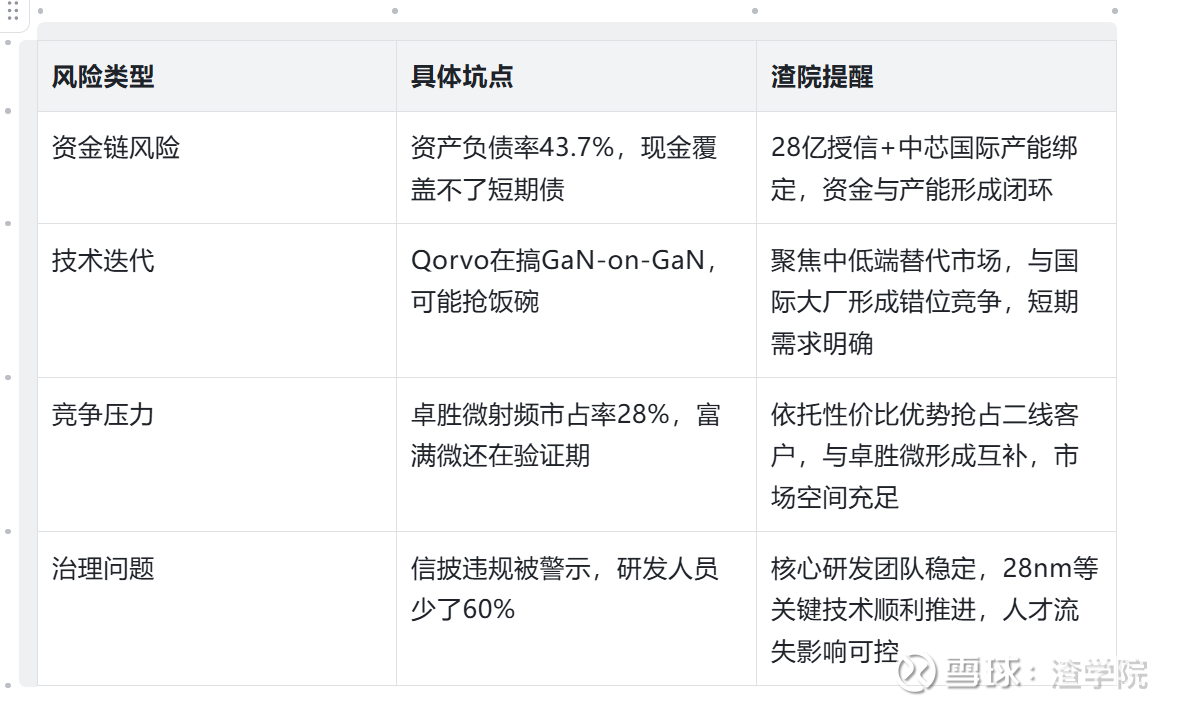
Task: Click the 资金链风险 row label cell
Action: tap(116, 149)
